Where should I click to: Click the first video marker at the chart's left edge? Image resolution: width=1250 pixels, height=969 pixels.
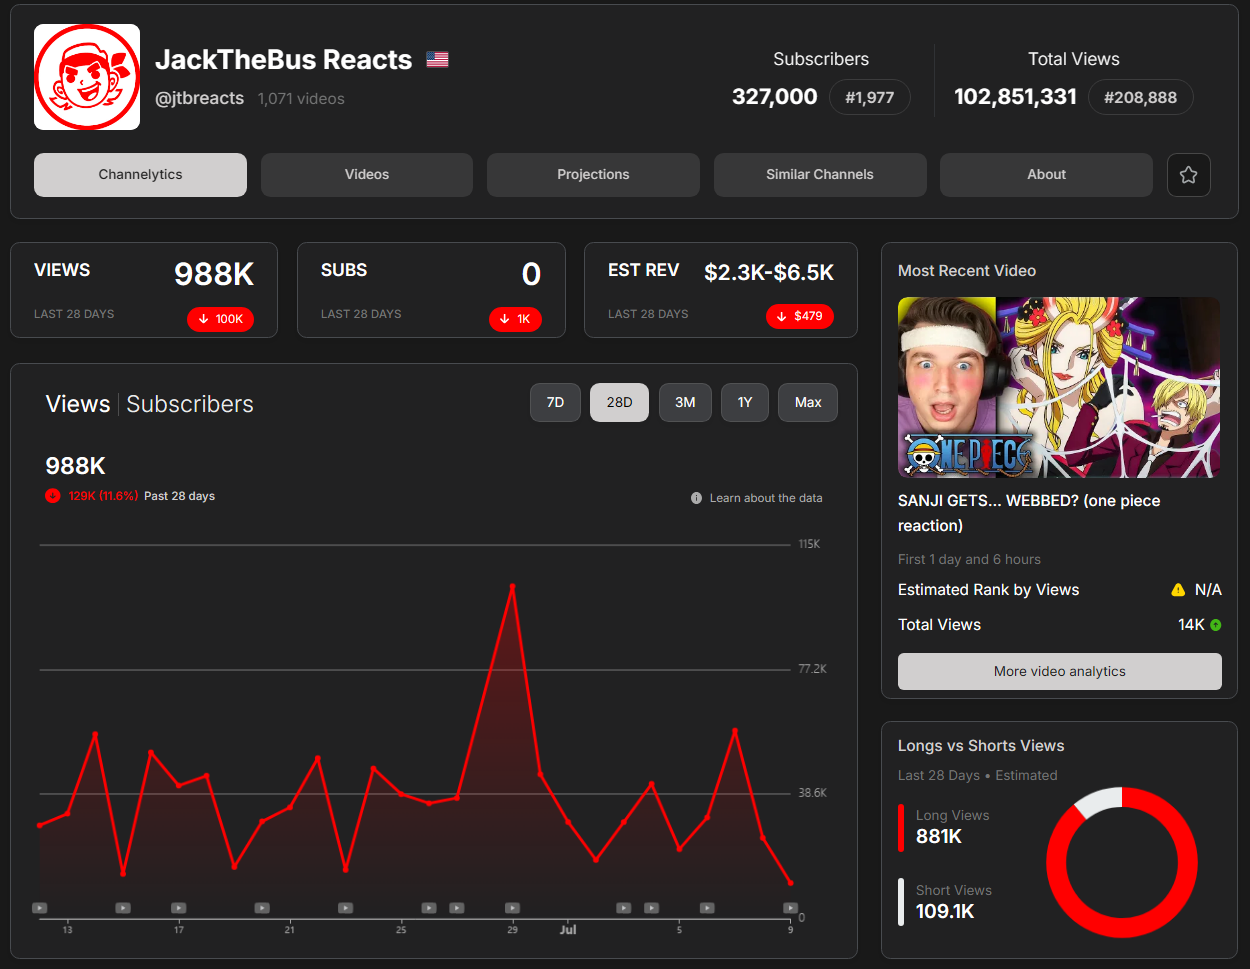pyautogui.click(x=40, y=908)
